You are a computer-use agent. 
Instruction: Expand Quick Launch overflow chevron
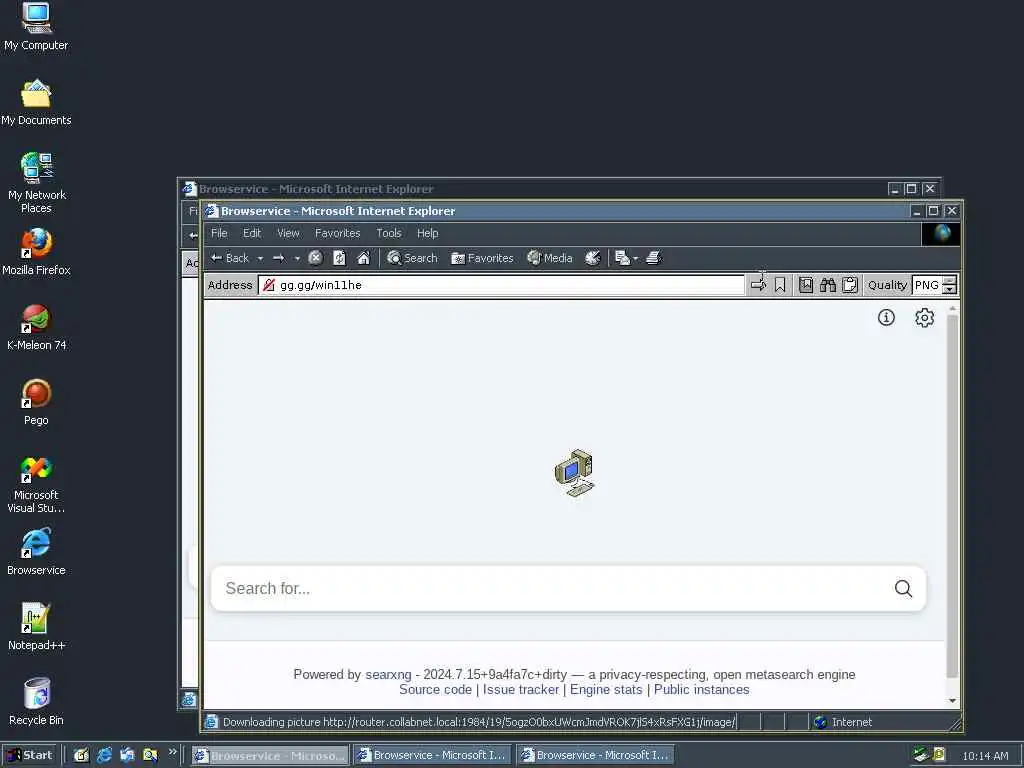click(x=172, y=752)
